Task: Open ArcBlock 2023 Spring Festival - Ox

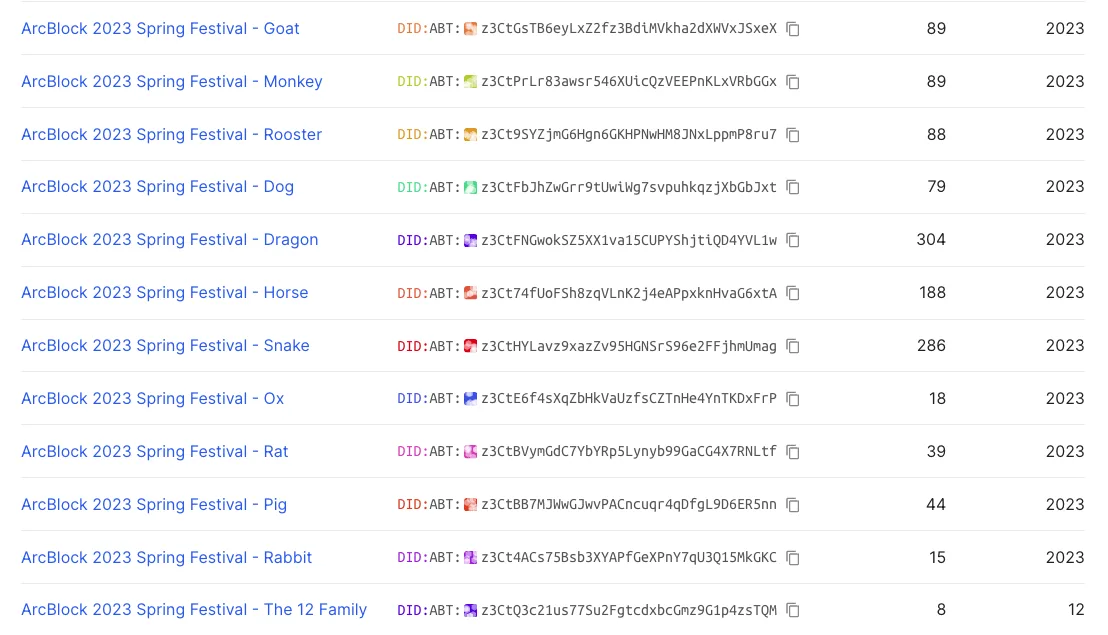Action: click(153, 398)
